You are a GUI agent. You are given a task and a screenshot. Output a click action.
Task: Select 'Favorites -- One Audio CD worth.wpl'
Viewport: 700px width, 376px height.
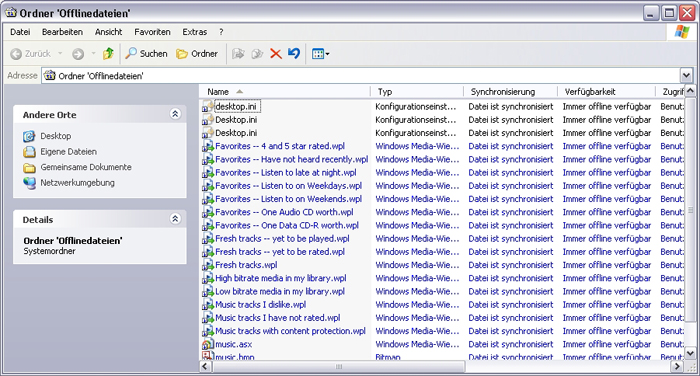(x=284, y=212)
